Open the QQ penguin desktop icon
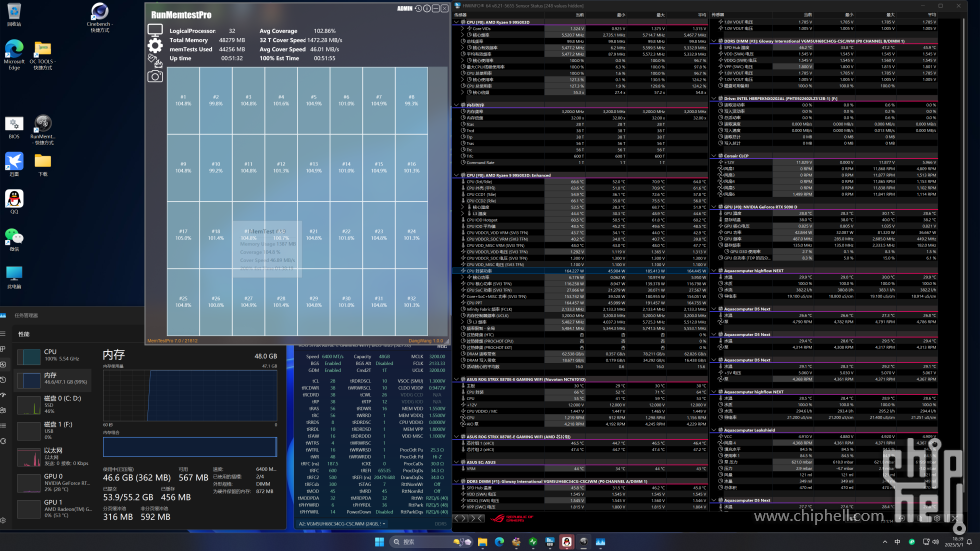Image resolution: width=980 pixels, height=551 pixels. [x=14, y=202]
